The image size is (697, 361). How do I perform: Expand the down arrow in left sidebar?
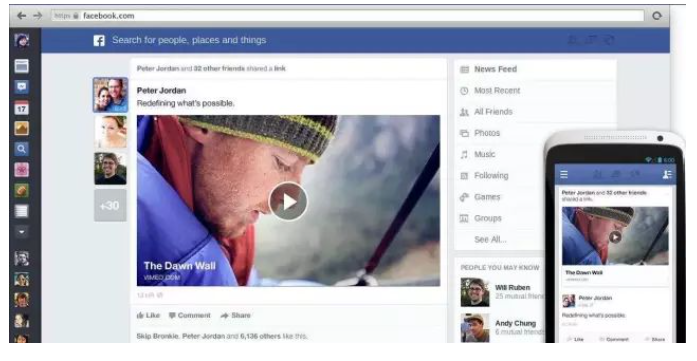(21, 232)
